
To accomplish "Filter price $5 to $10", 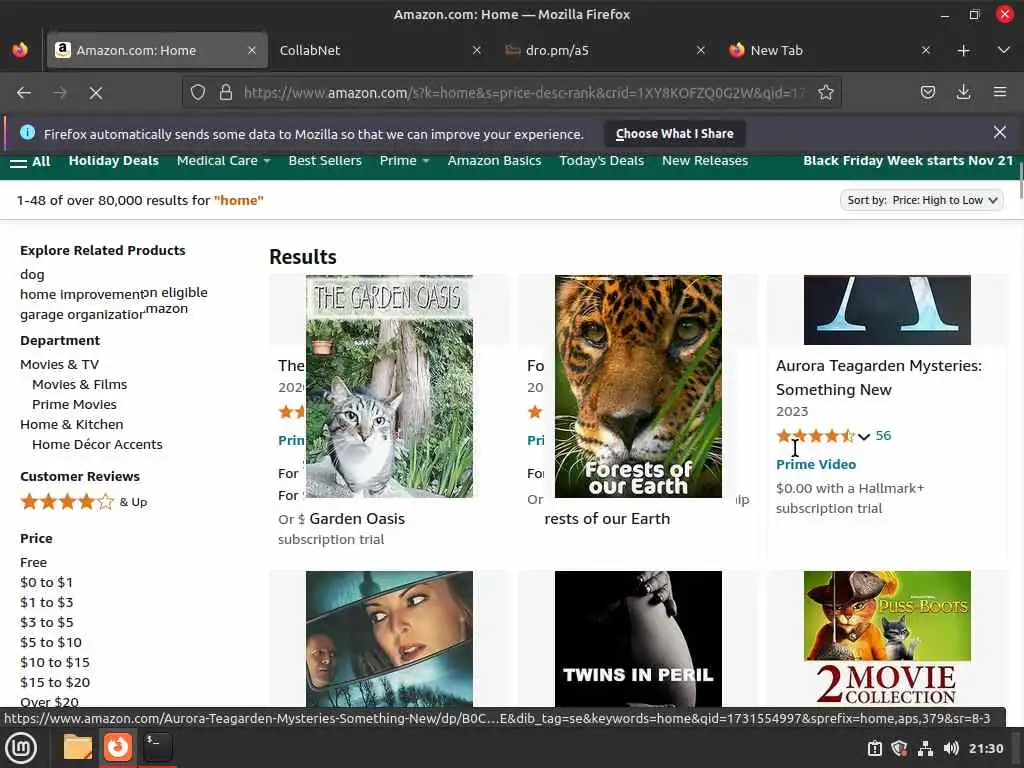I will (x=51, y=643).
